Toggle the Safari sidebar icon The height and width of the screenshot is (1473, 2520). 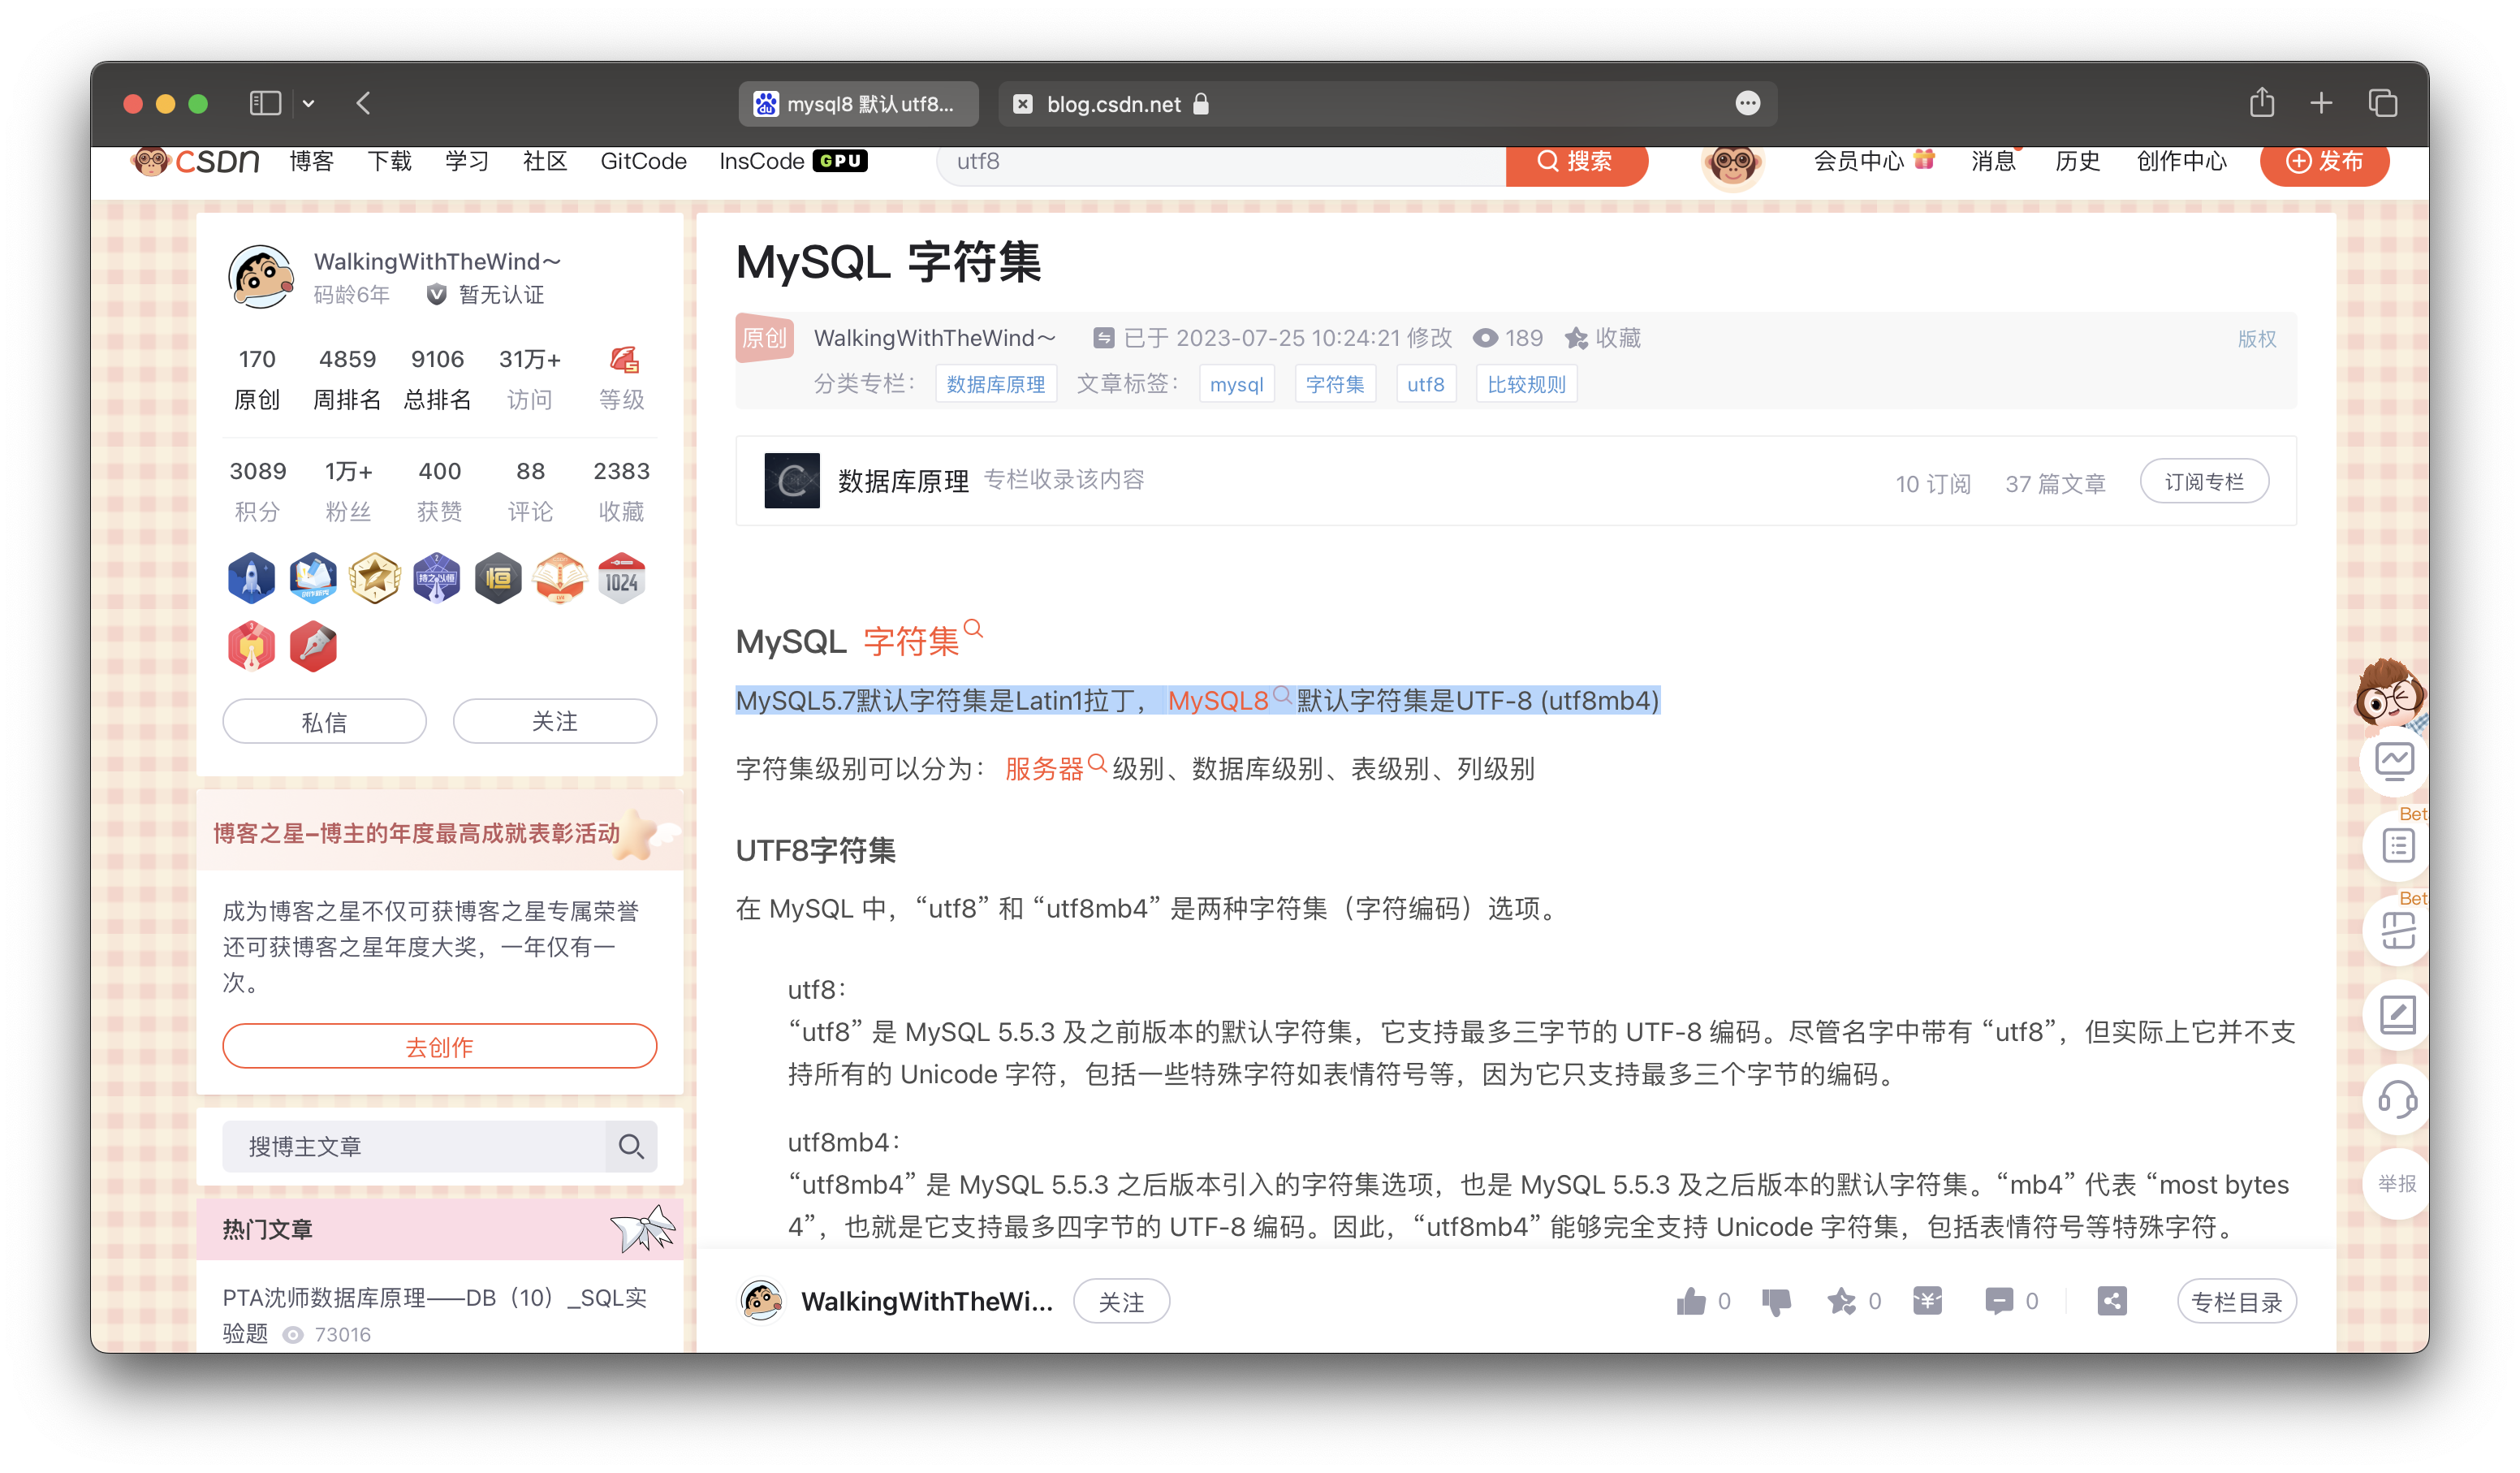click(265, 103)
